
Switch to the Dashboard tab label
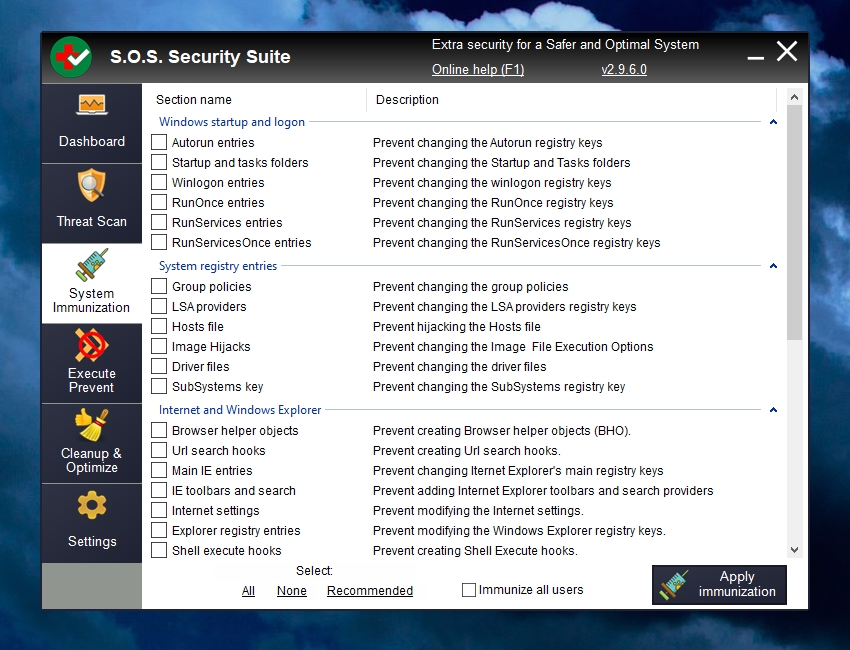click(x=92, y=141)
